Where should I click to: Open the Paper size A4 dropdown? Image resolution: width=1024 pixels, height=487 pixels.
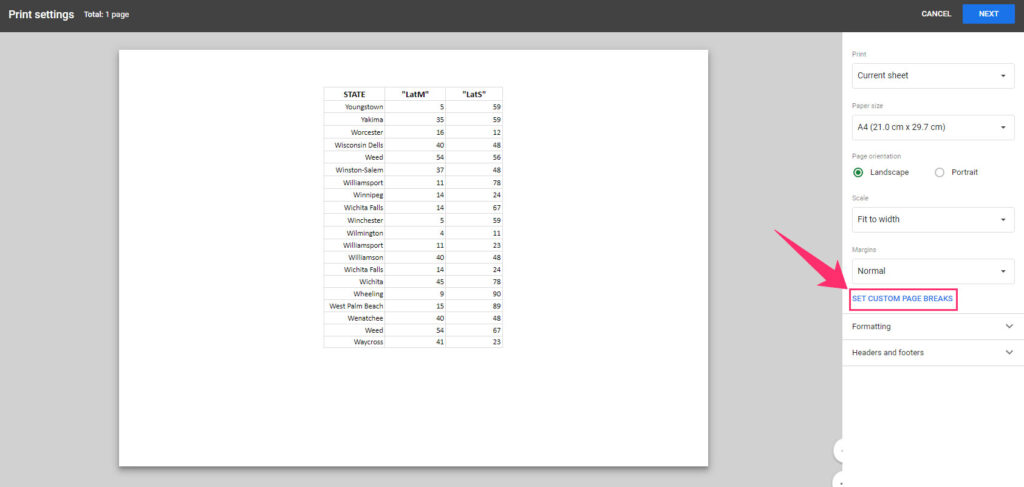pyautogui.click(x=933, y=127)
